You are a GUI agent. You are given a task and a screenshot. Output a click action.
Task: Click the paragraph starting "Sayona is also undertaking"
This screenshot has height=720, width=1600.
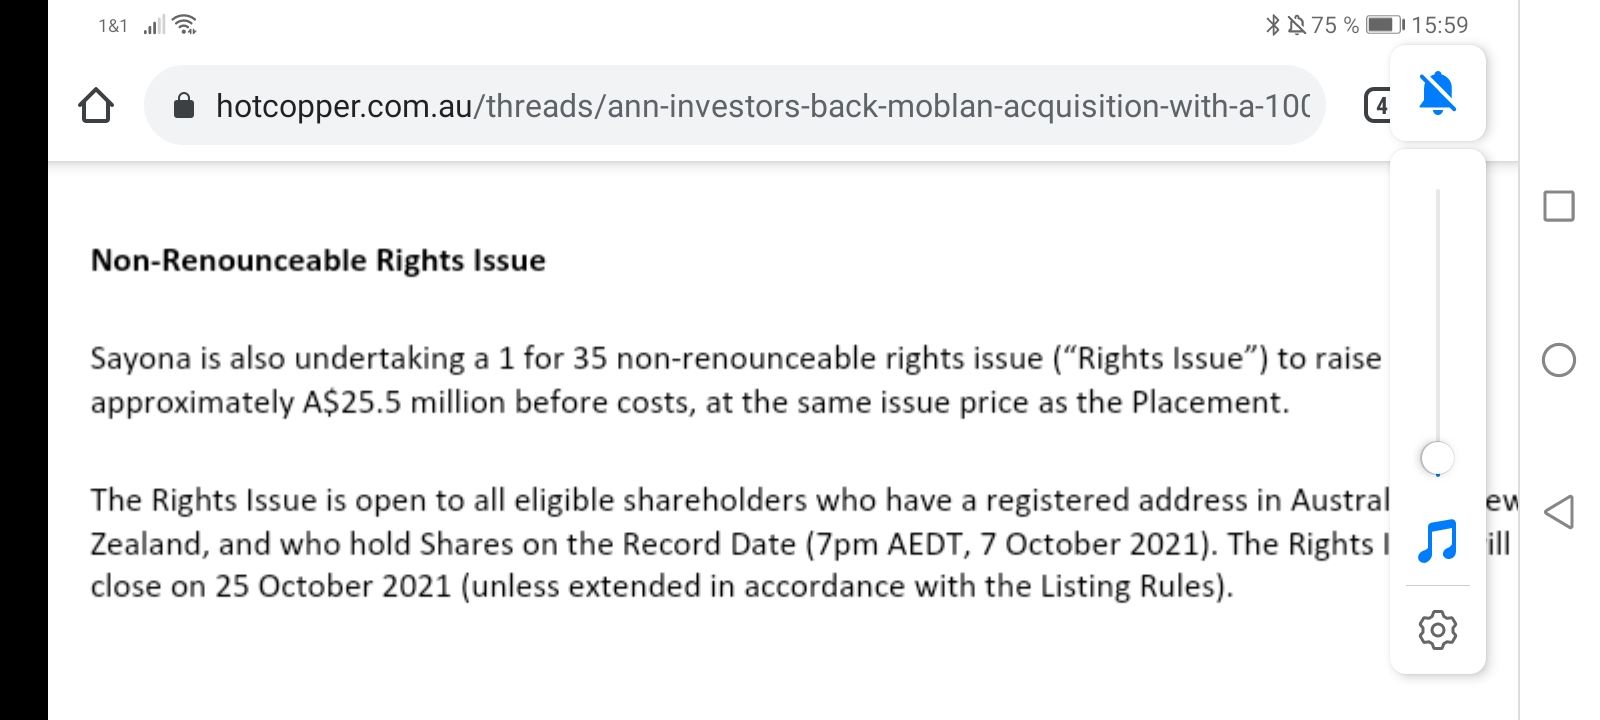(735, 380)
